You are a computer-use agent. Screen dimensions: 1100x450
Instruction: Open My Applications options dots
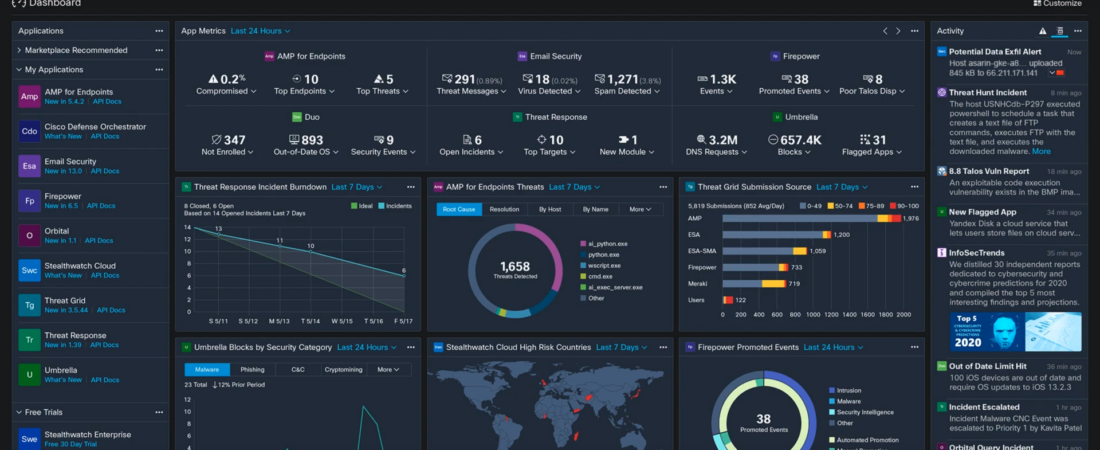tap(159, 70)
